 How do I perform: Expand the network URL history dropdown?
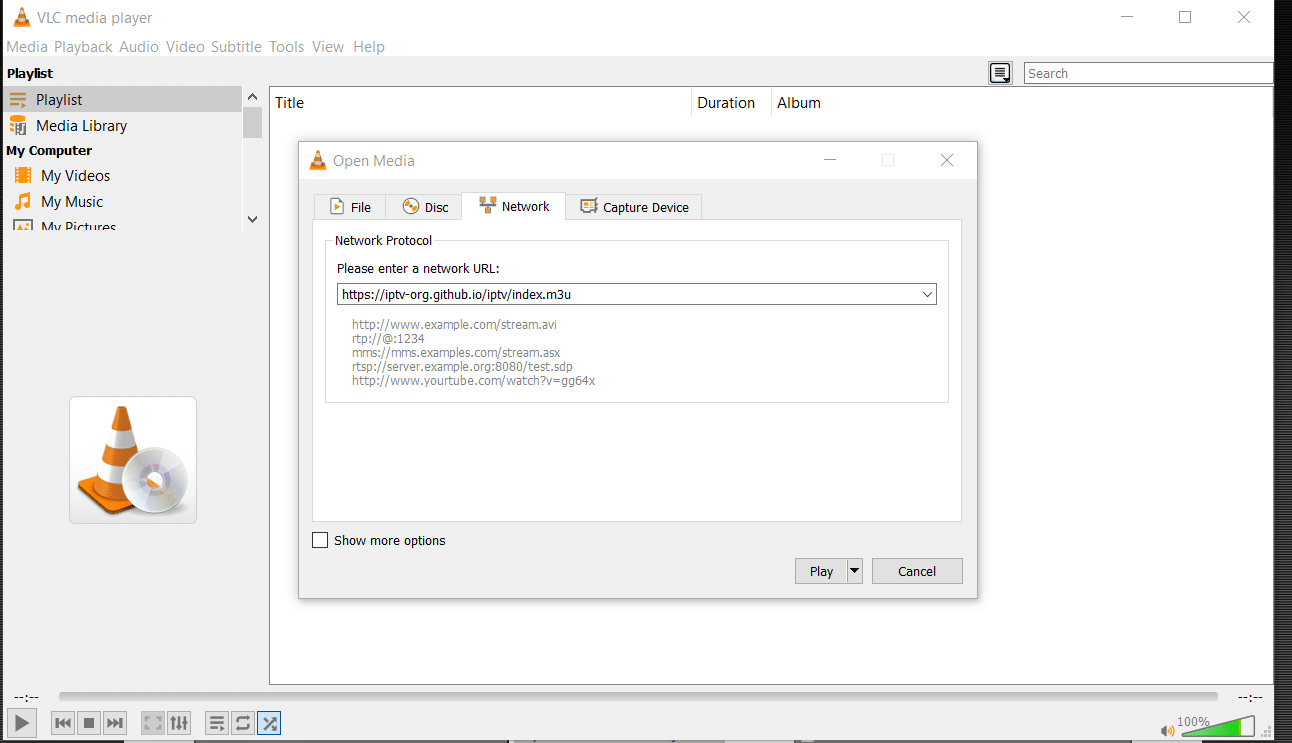(927, 294)
